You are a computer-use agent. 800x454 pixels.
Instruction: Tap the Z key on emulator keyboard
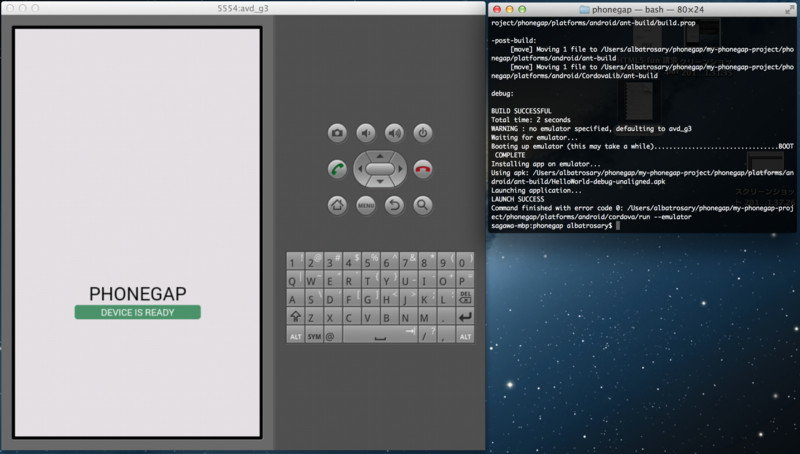click(314, 316)
